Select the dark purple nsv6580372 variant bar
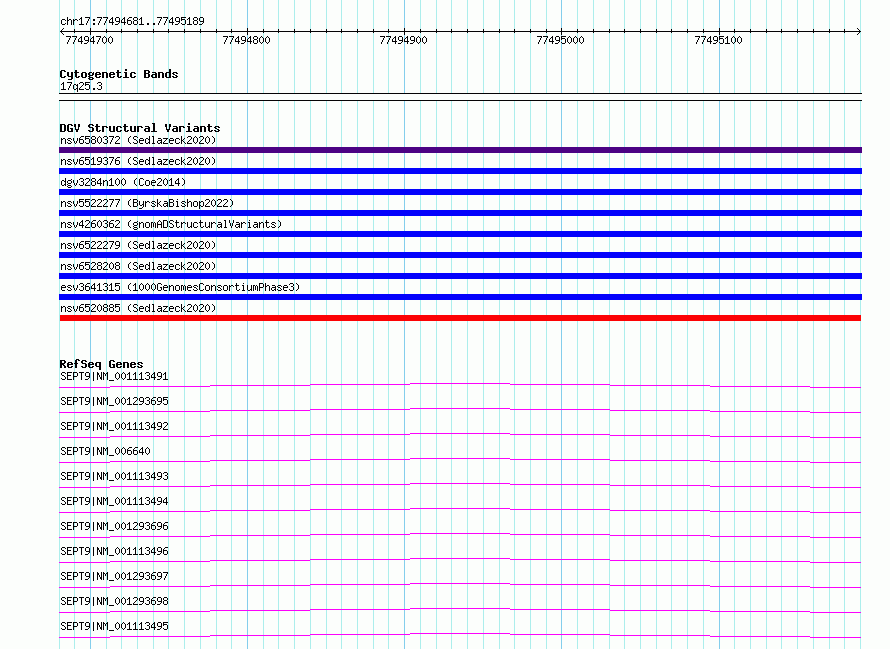 pos(460,150)
